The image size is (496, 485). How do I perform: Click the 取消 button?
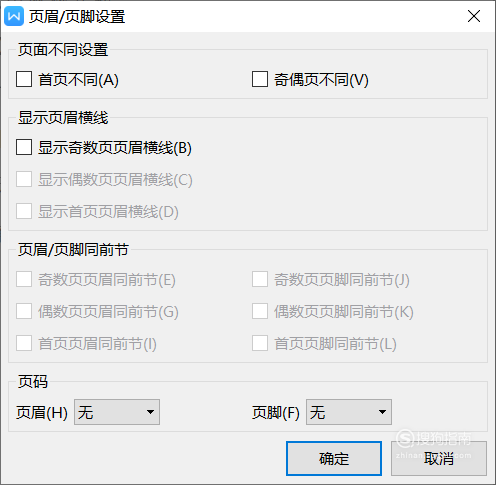pos(439,459)
